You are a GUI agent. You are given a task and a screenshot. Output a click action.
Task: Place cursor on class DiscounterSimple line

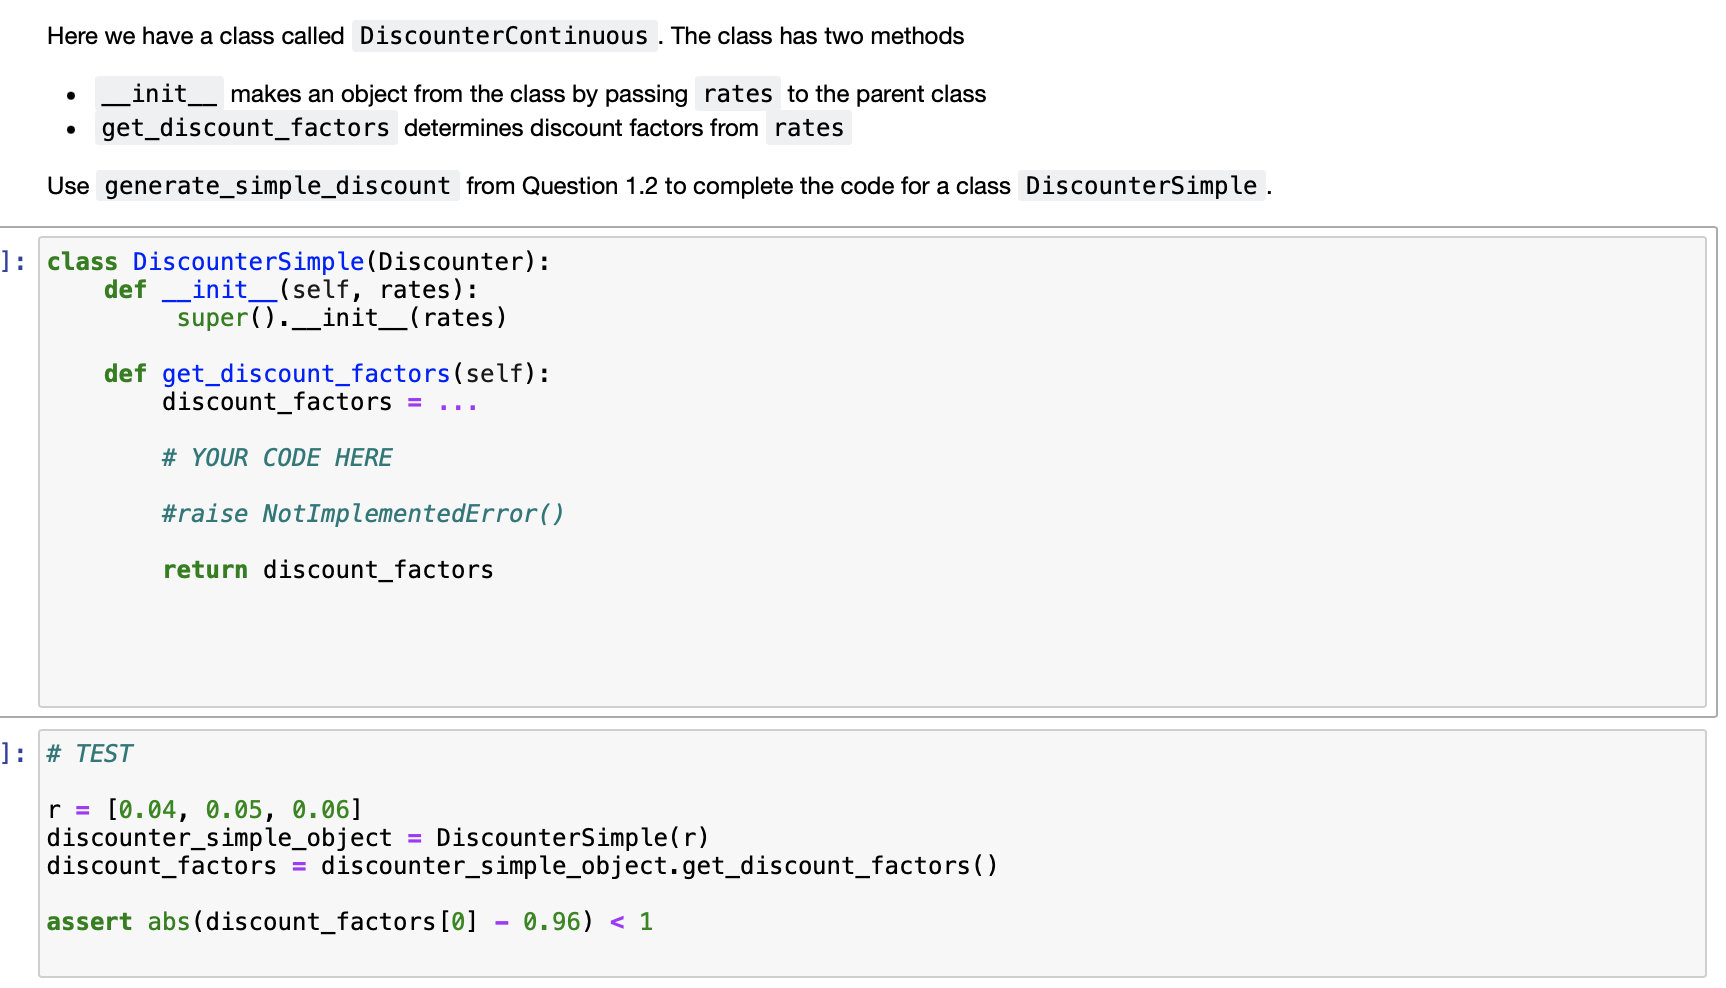(298, 262)
